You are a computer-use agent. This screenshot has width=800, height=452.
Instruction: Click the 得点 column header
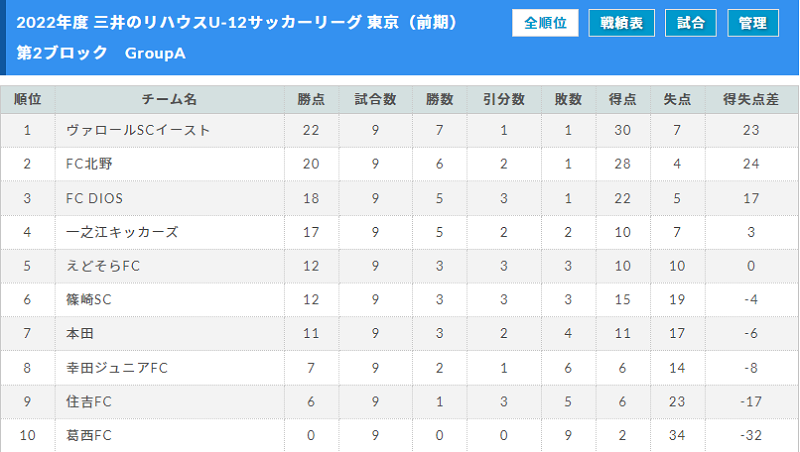[x=622, y=99]
